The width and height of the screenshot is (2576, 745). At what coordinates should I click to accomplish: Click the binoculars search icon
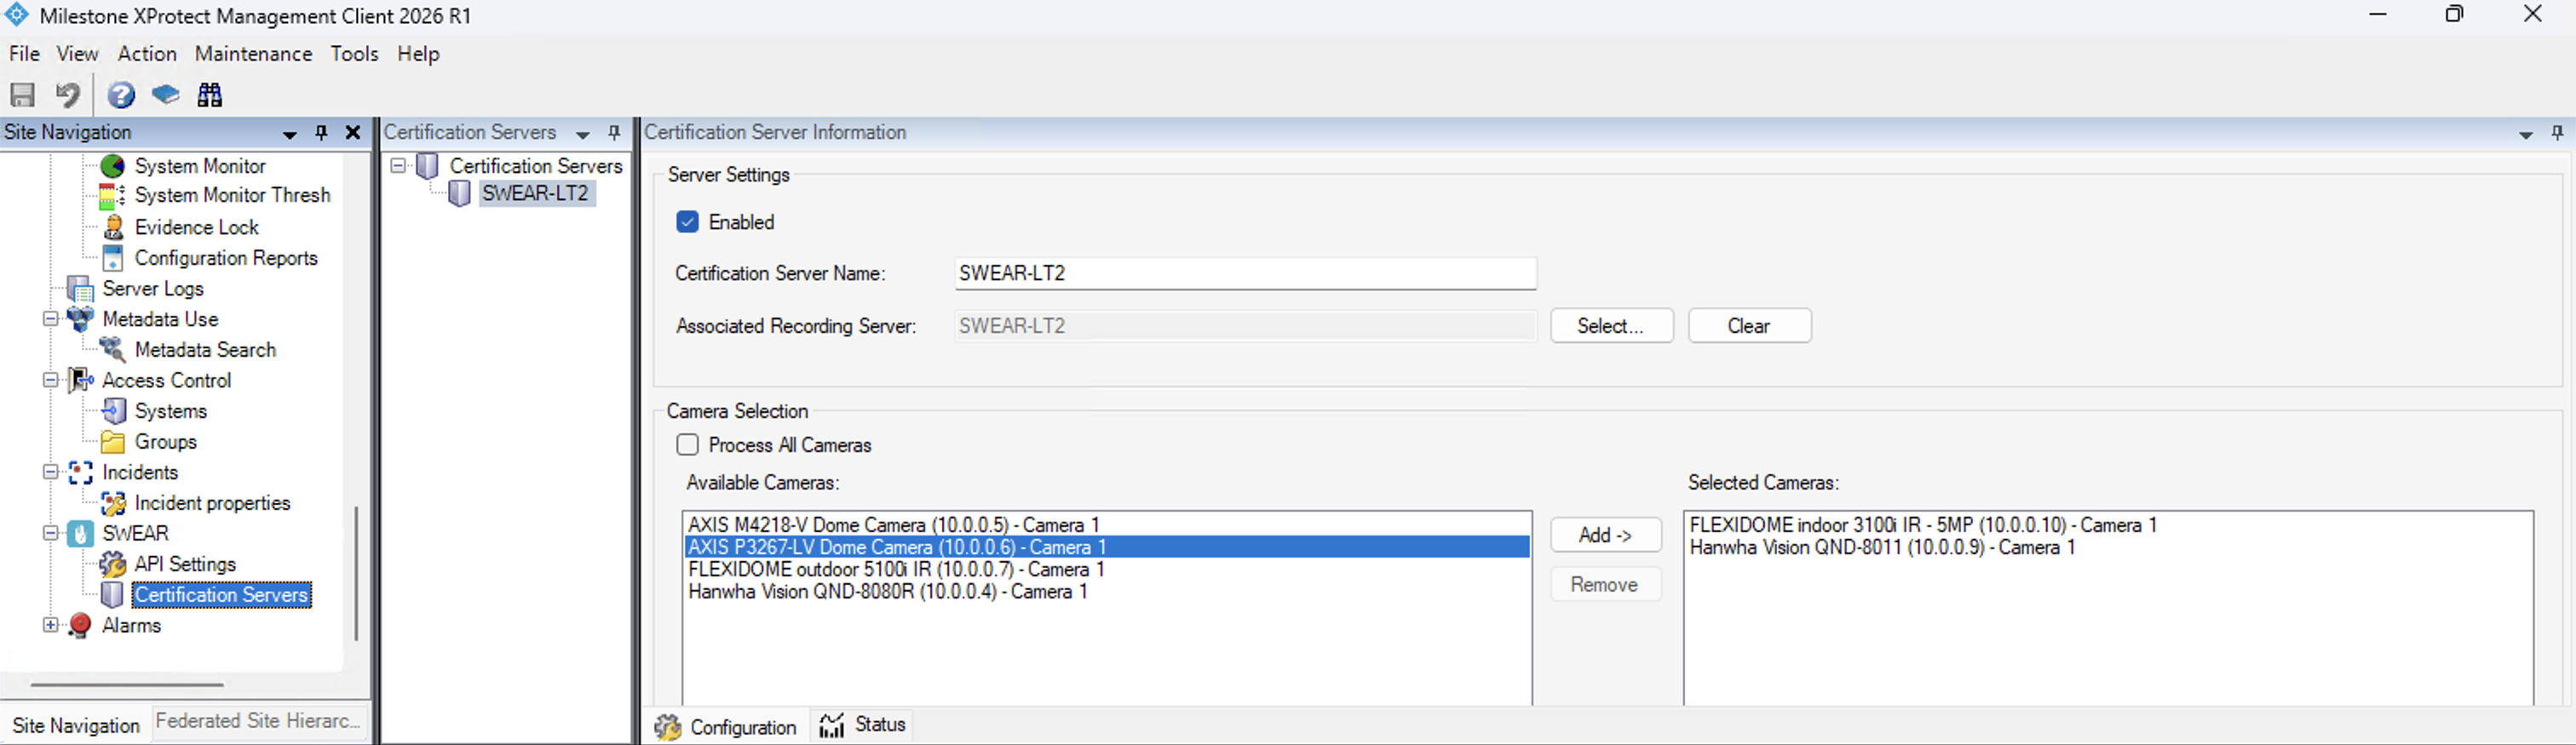click(x=210, y=95)
